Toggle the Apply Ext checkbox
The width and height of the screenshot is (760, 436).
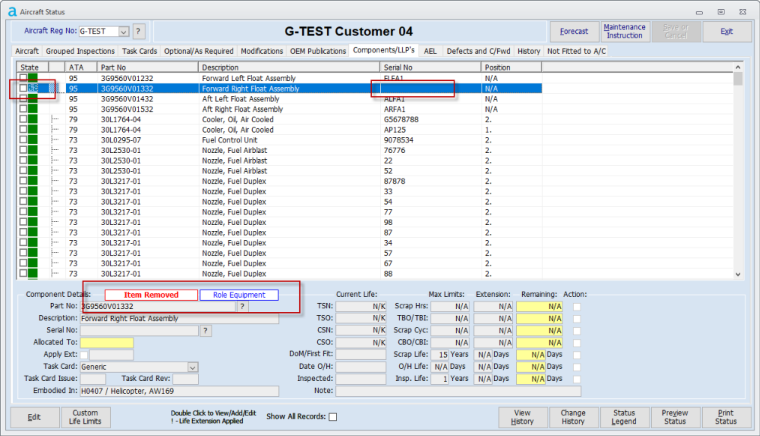84,355
